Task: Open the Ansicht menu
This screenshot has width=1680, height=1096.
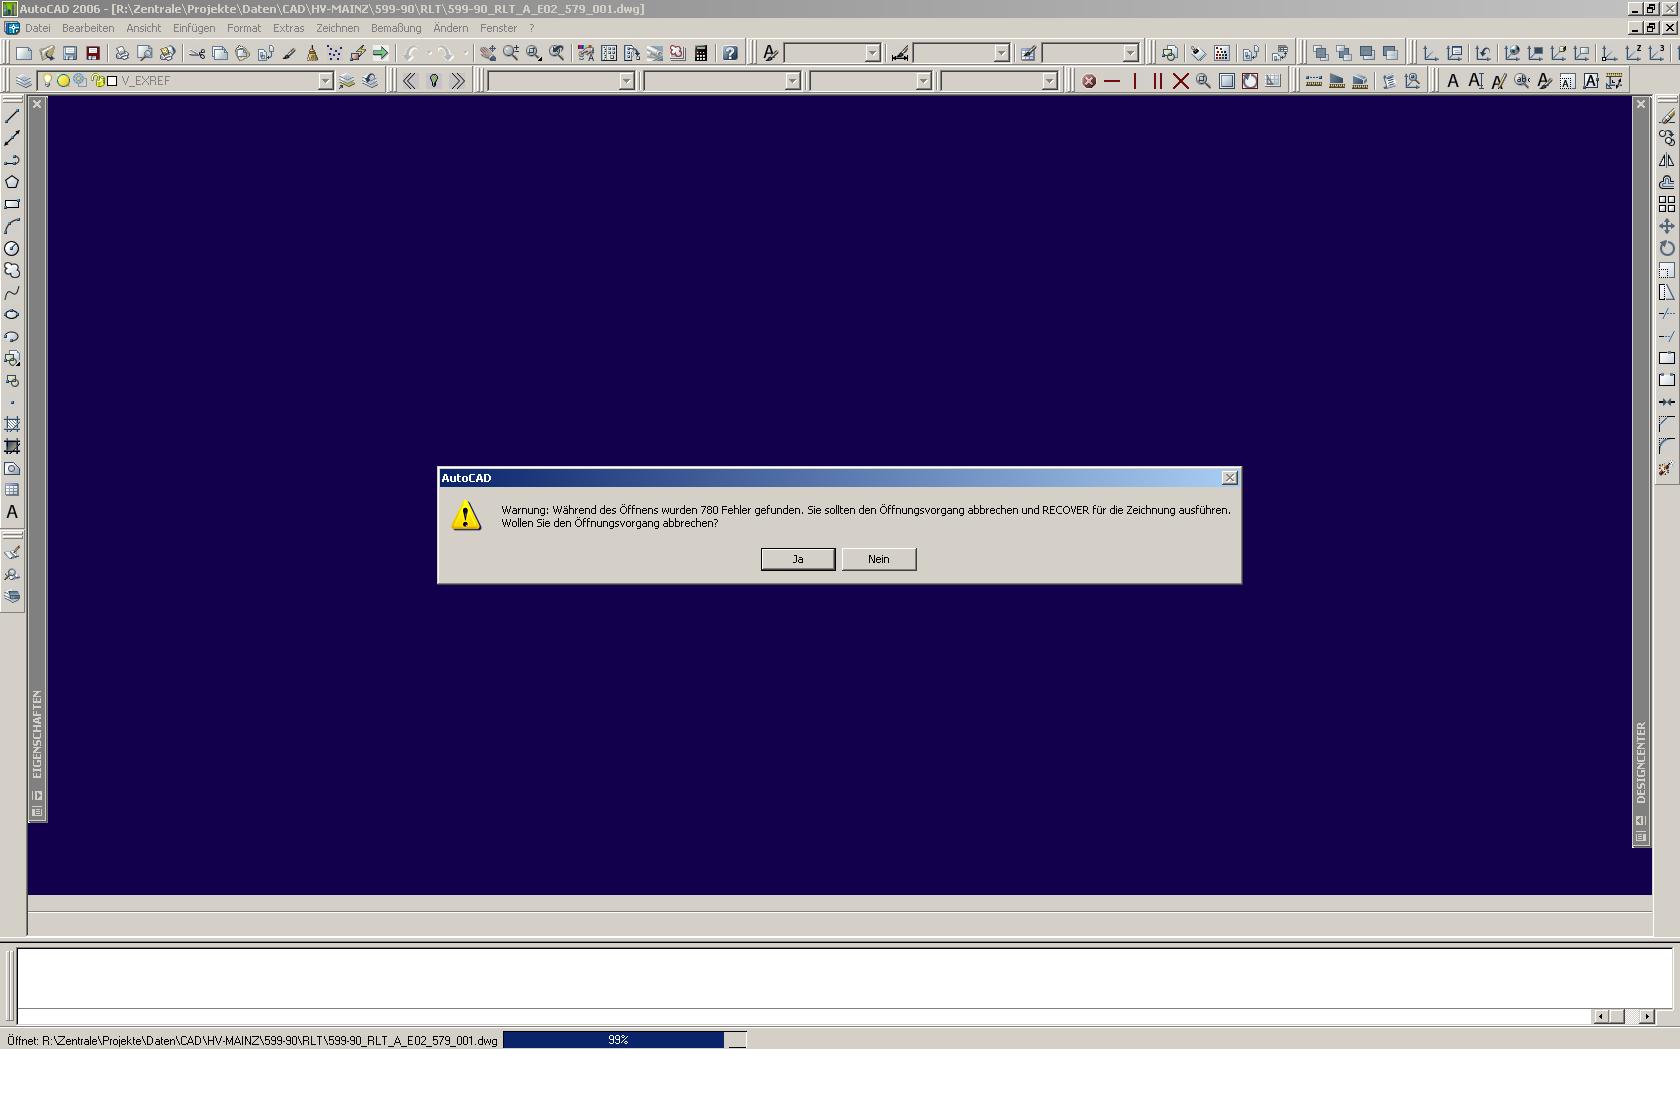Action: (144, 28)
